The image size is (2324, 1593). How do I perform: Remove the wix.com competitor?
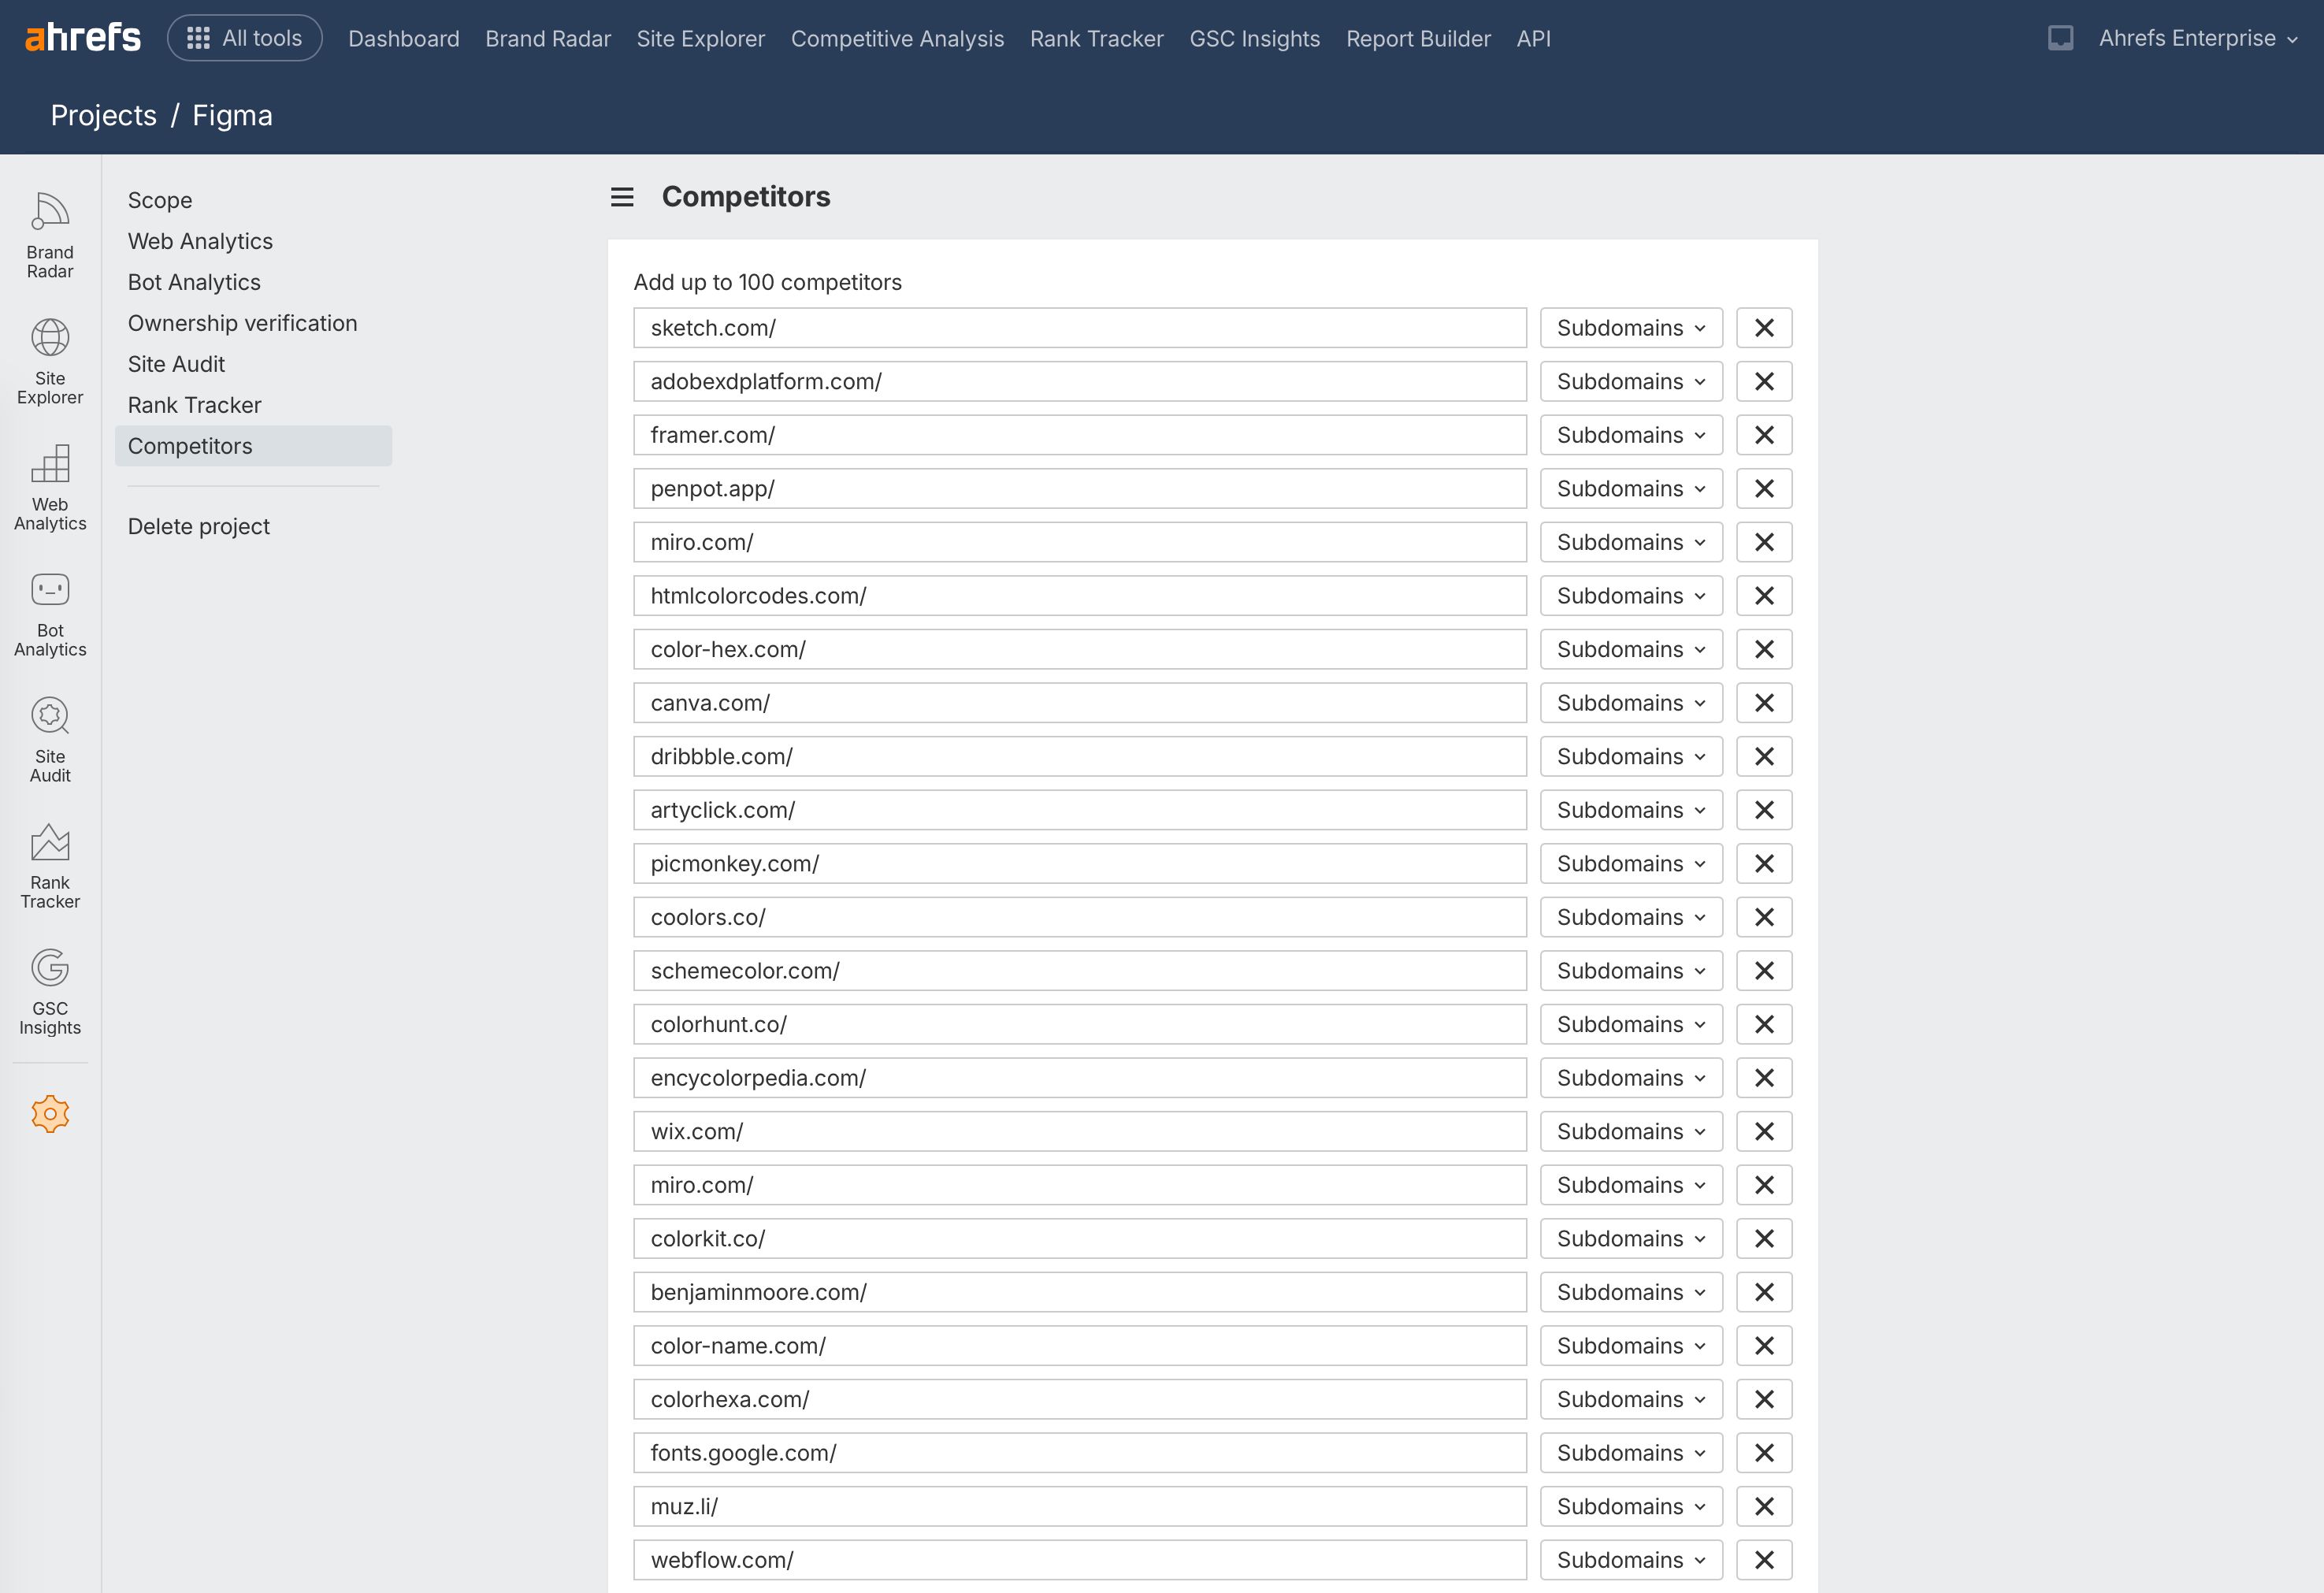tap(1764, 1132)
